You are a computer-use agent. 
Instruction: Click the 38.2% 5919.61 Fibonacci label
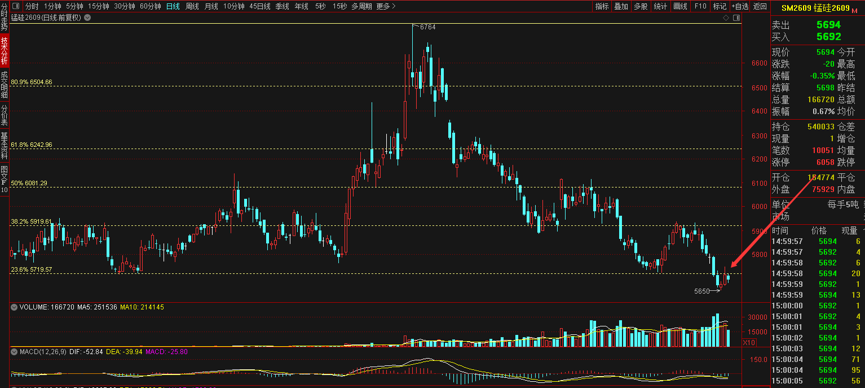[31, 221]
